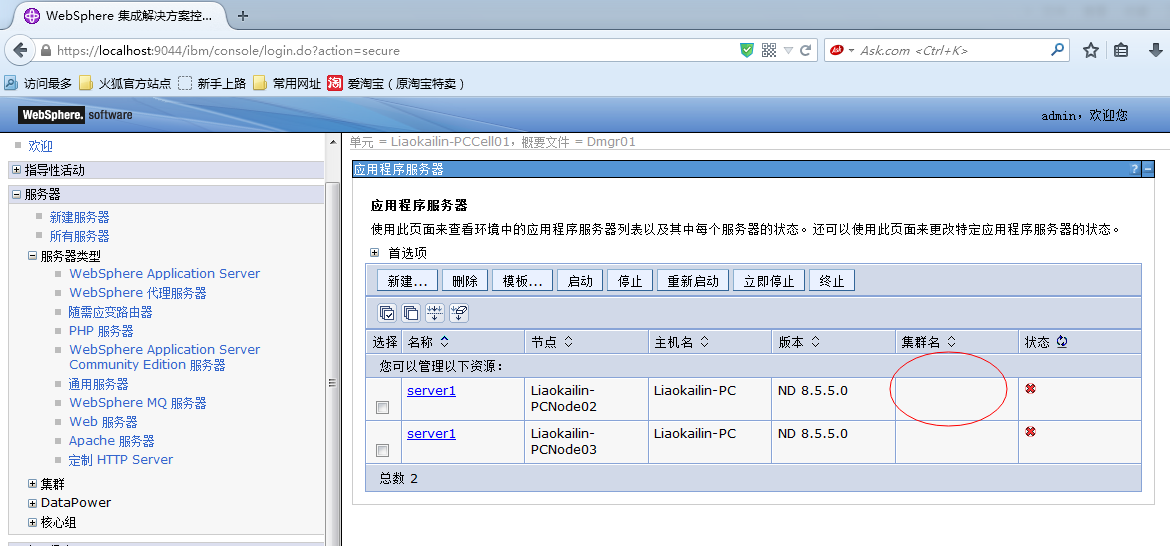Viewport: 1170px width, 546px height.
Task: Click the deselect-all icon in table toolbar
Action: 410,313
